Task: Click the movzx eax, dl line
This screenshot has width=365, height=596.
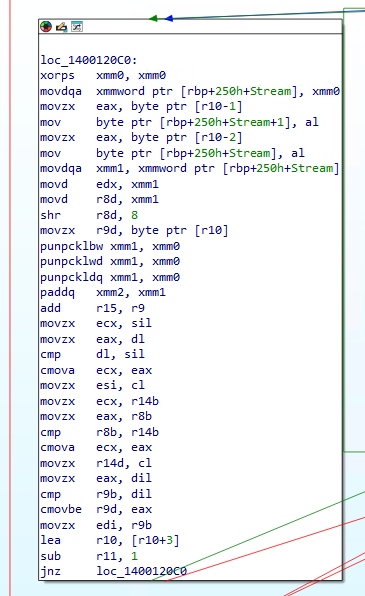Action: tap(92, 339)
